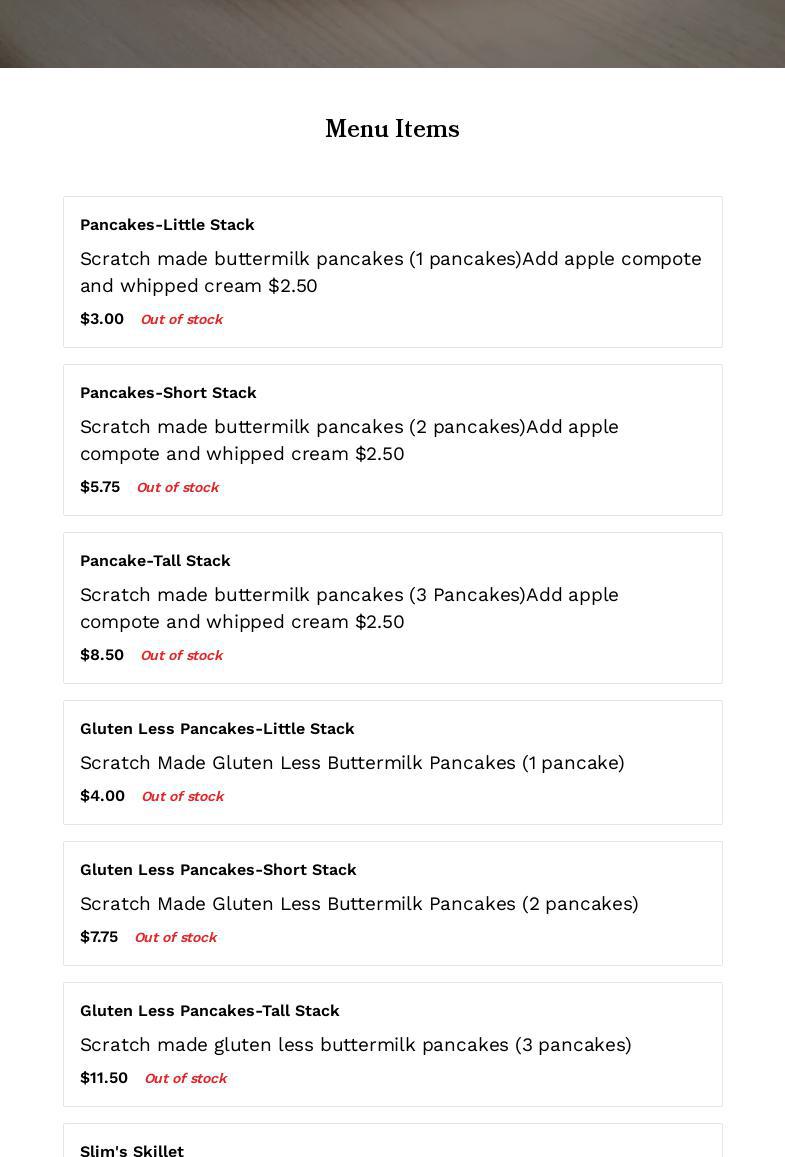Open the Slim's Skillet menu item

click(132, 1151)
